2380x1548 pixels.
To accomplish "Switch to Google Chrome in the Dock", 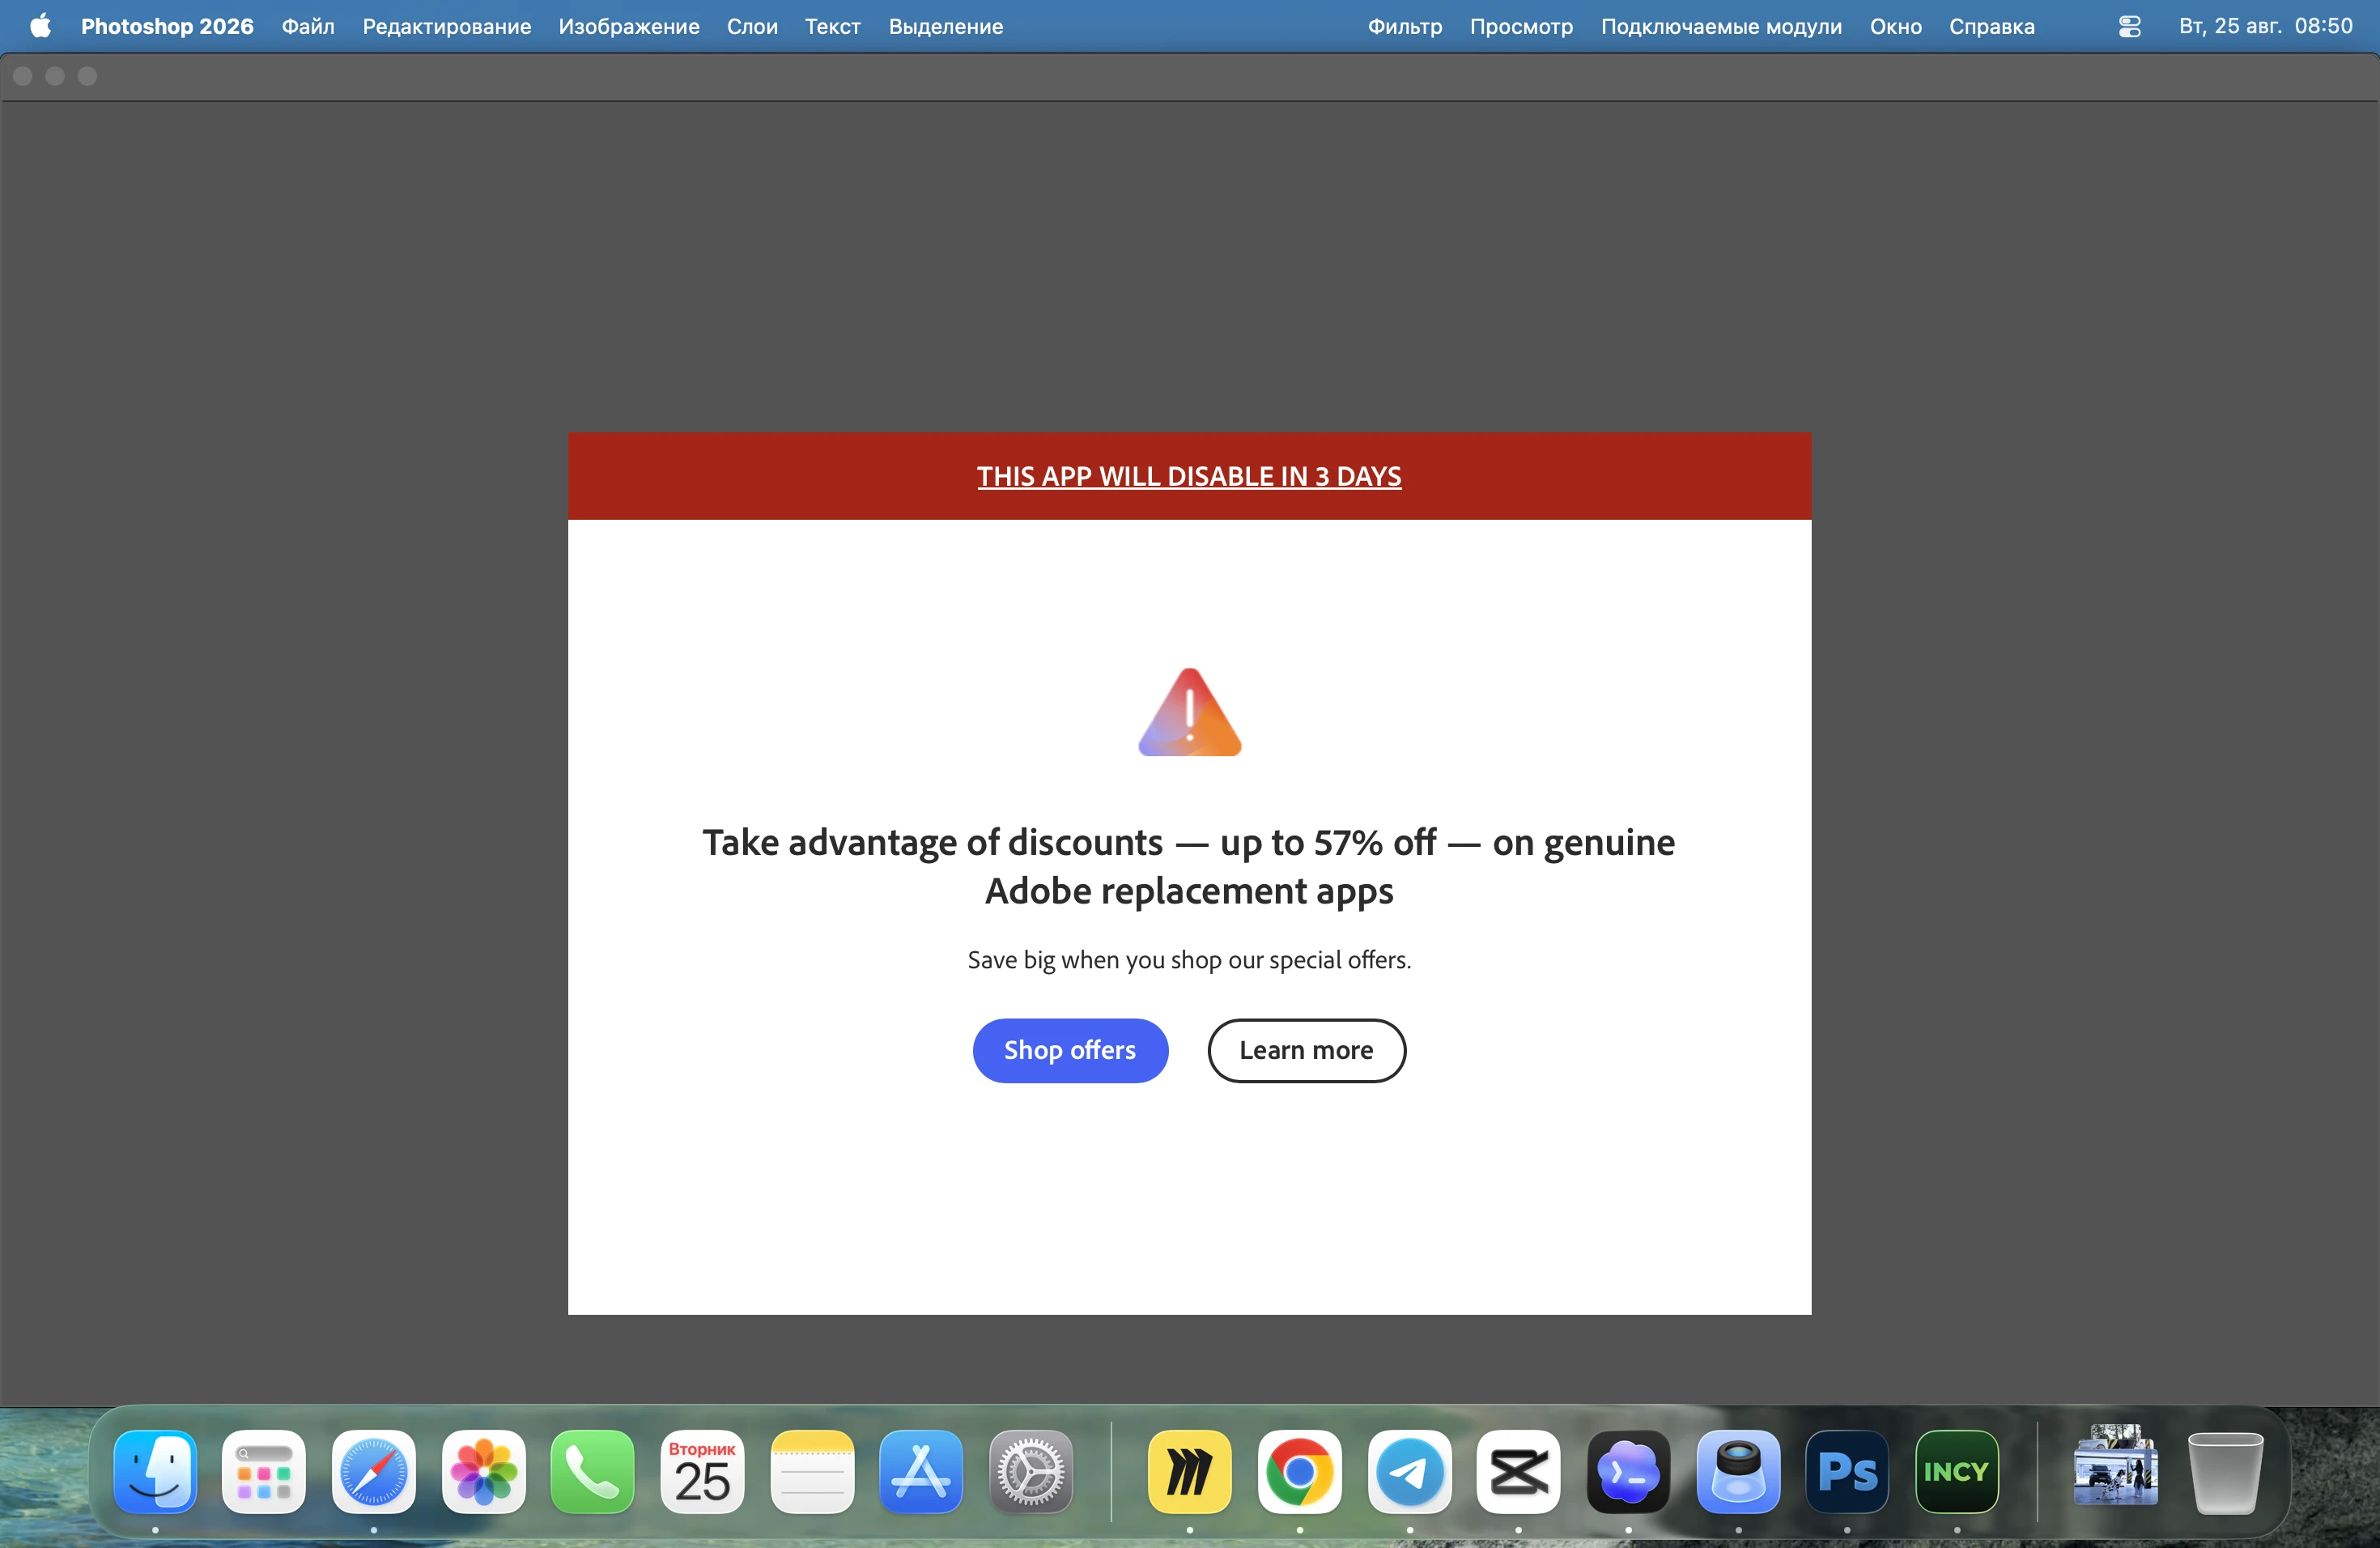I will [1300, 1471].
